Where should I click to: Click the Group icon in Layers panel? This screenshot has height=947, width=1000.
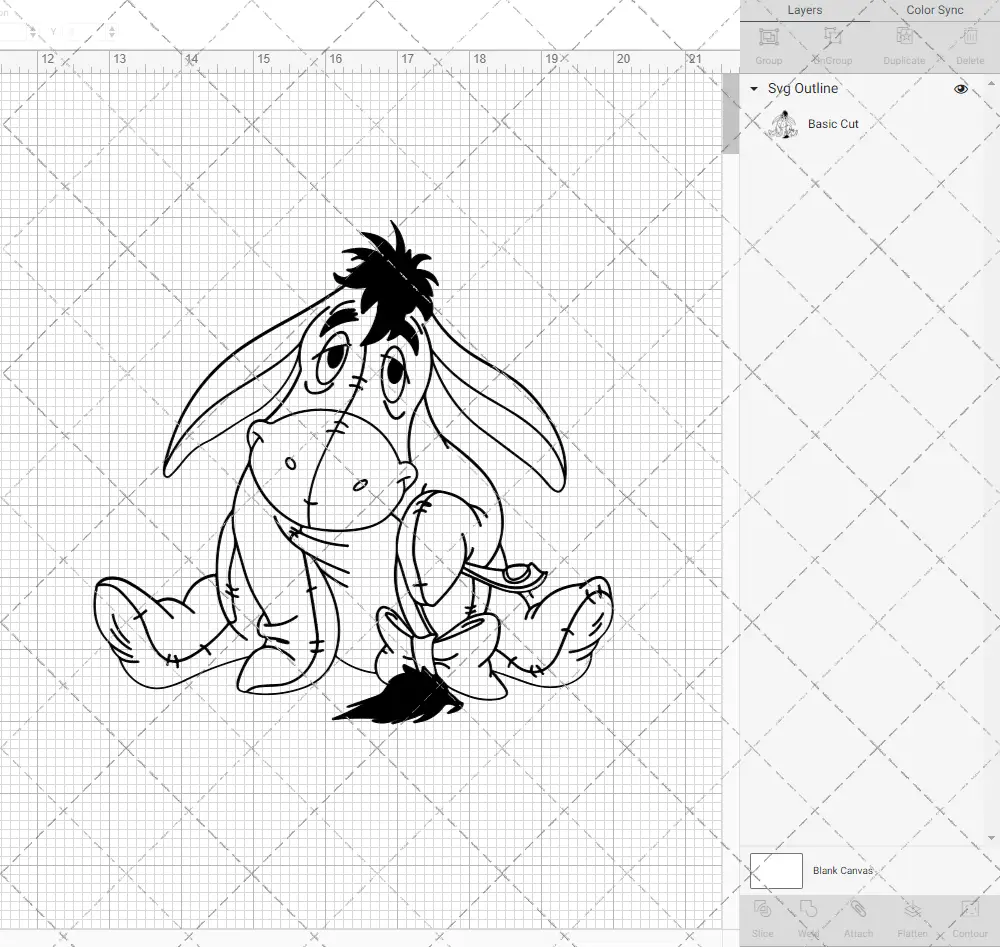click(768, 37)
